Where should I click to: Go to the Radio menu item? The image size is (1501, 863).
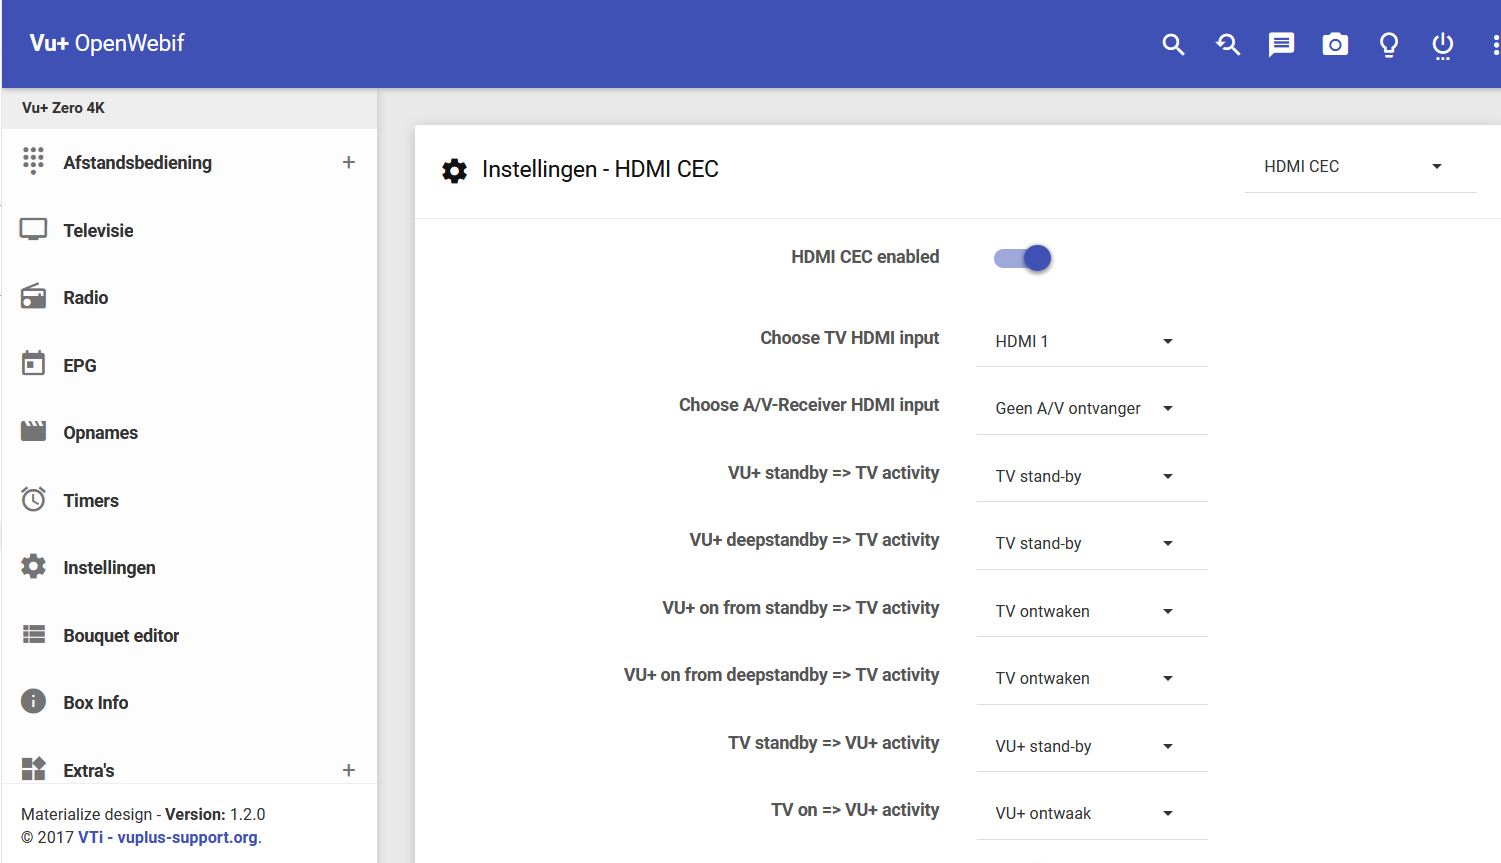tap(86, 298)
